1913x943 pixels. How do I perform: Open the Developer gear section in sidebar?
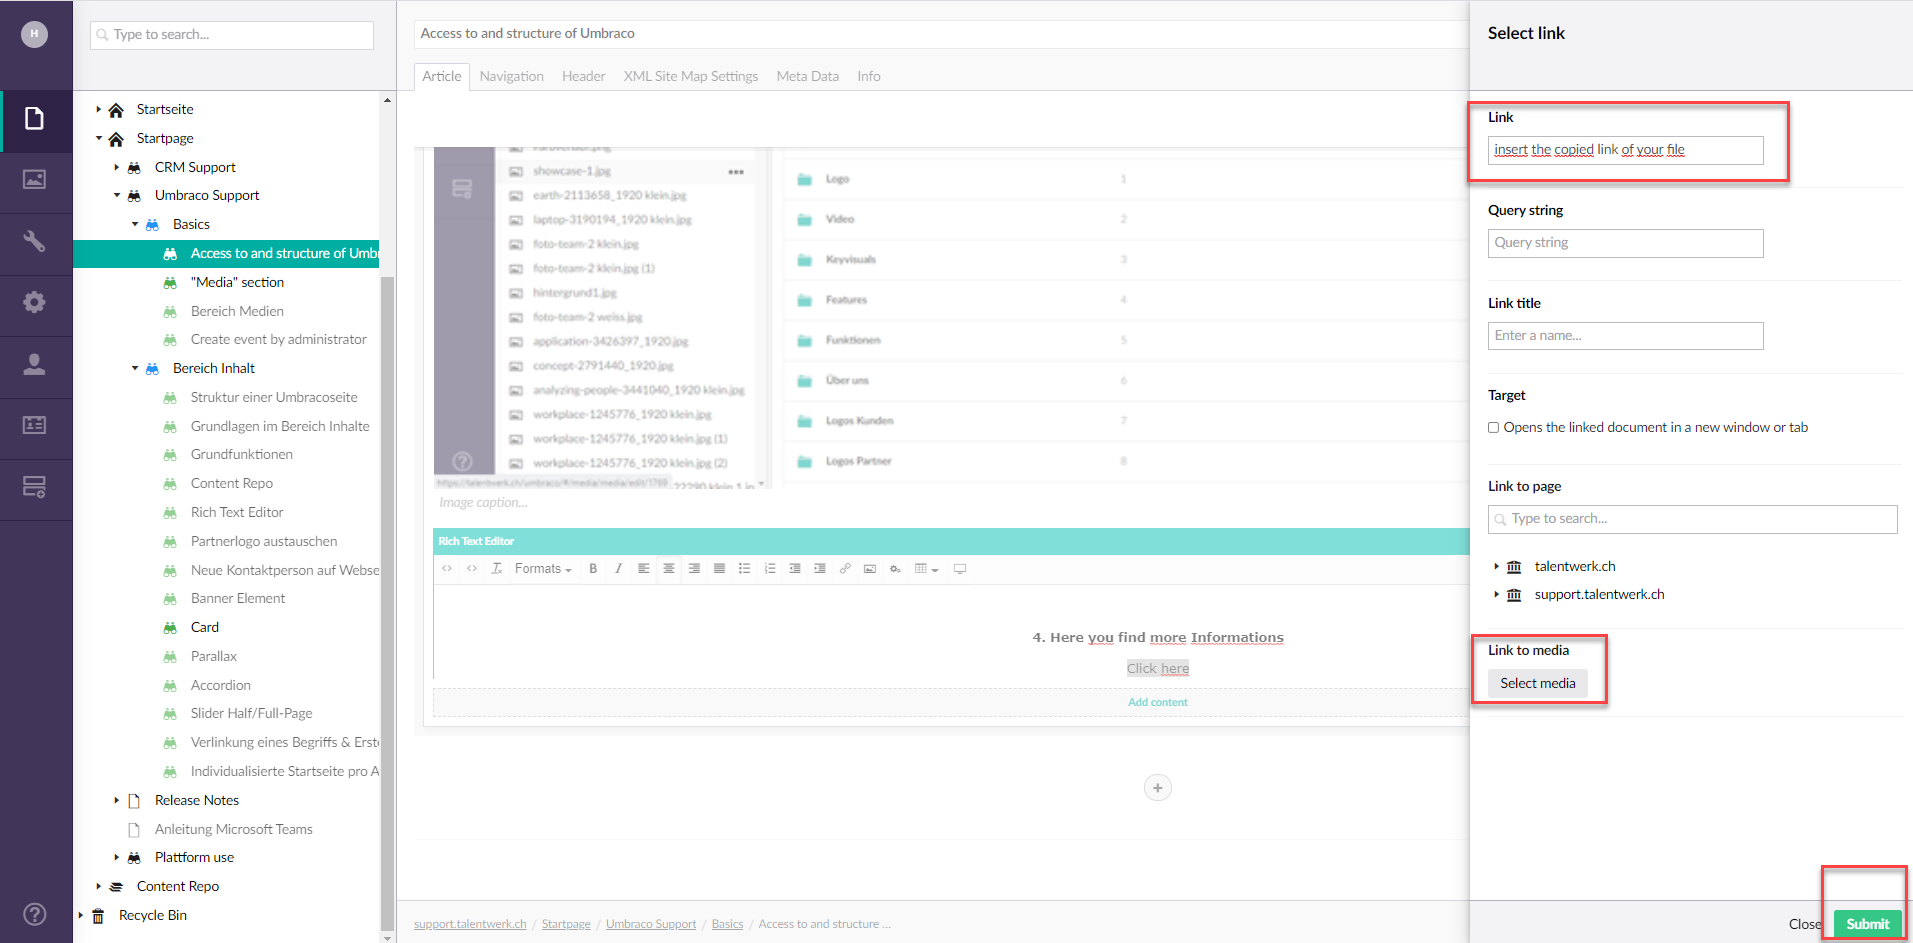point(35,303)
